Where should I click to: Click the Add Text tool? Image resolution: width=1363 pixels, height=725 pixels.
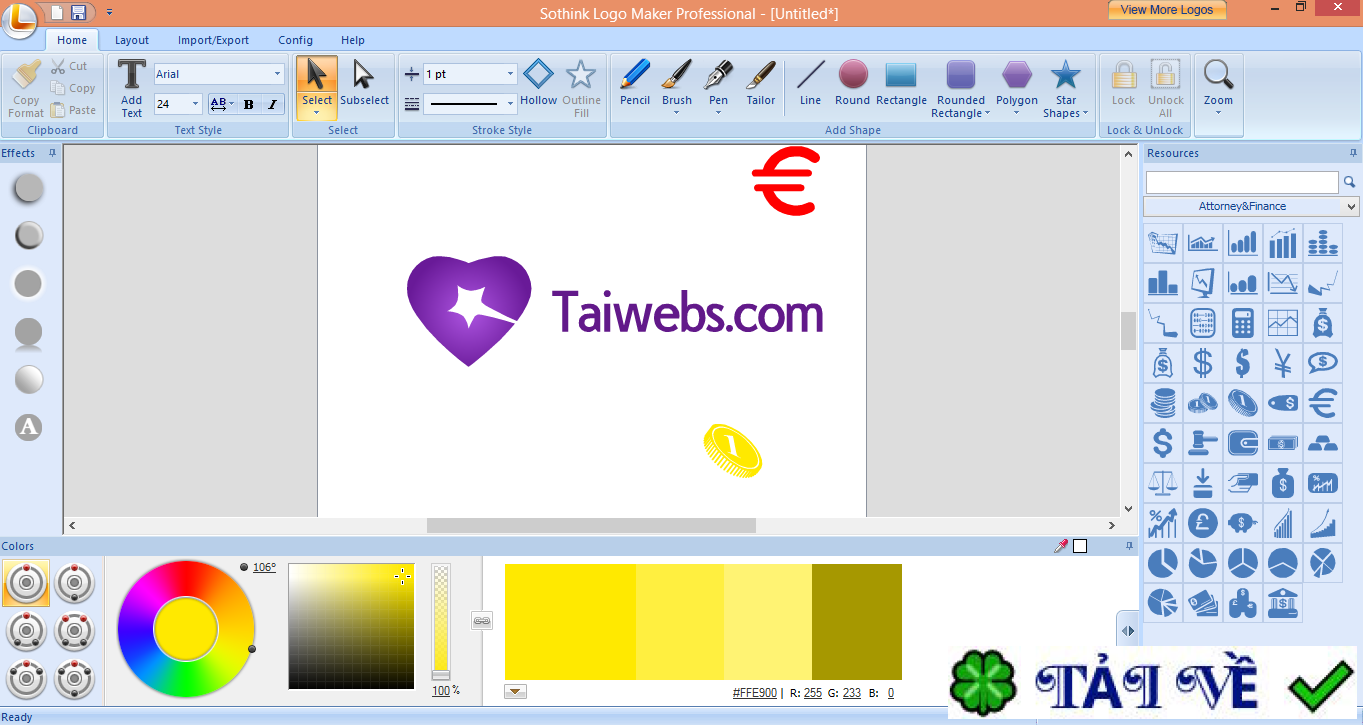coord(131,87)
